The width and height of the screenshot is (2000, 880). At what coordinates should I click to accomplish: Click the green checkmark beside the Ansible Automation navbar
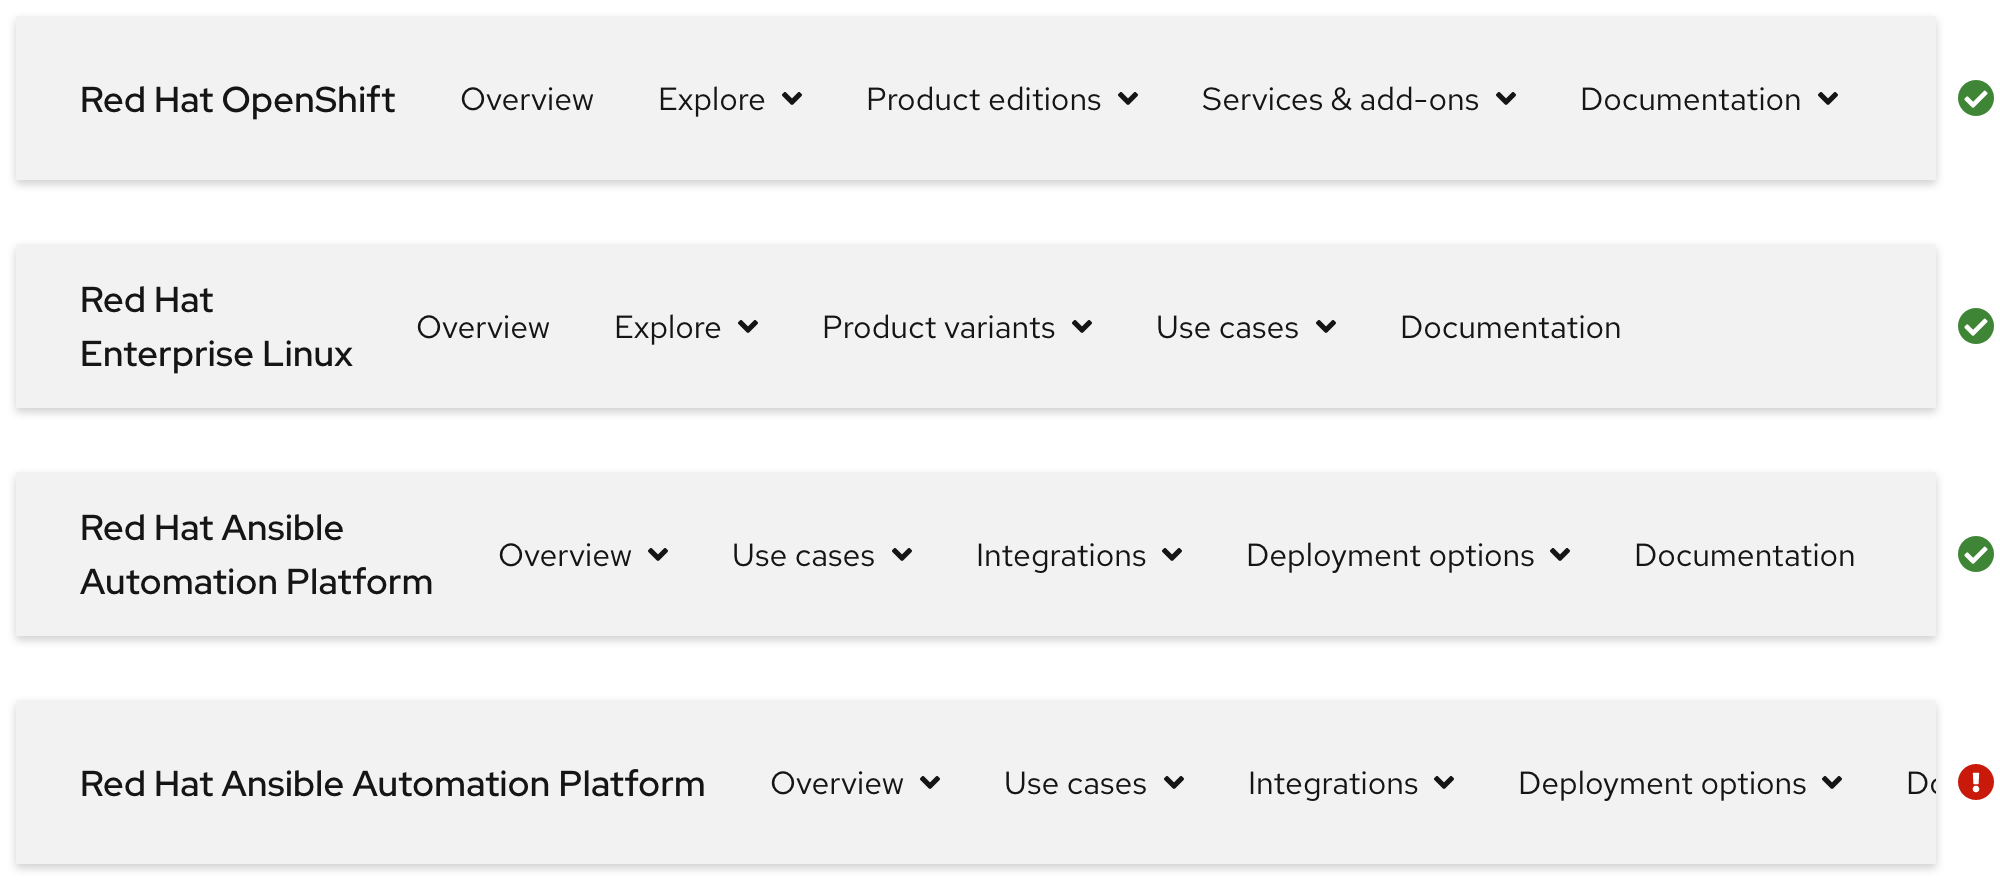1974,554
